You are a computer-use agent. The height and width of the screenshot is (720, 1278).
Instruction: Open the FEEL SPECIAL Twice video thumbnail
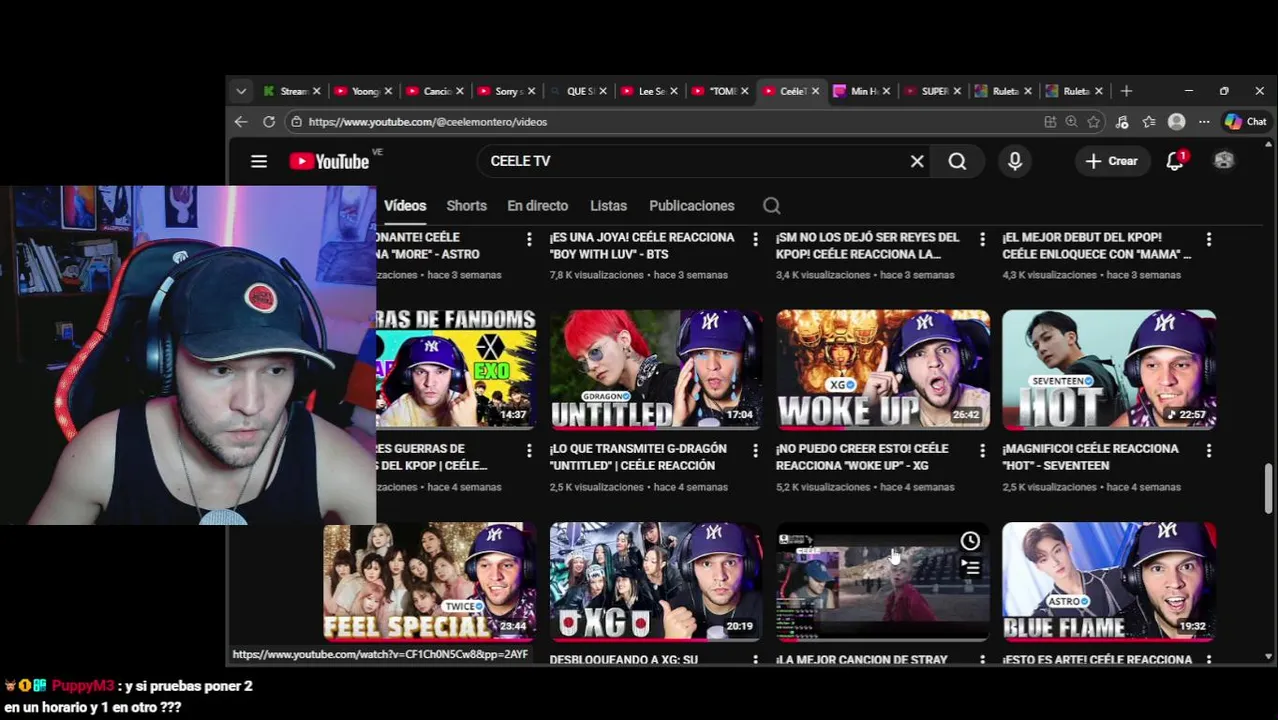(x=430, y=582)
